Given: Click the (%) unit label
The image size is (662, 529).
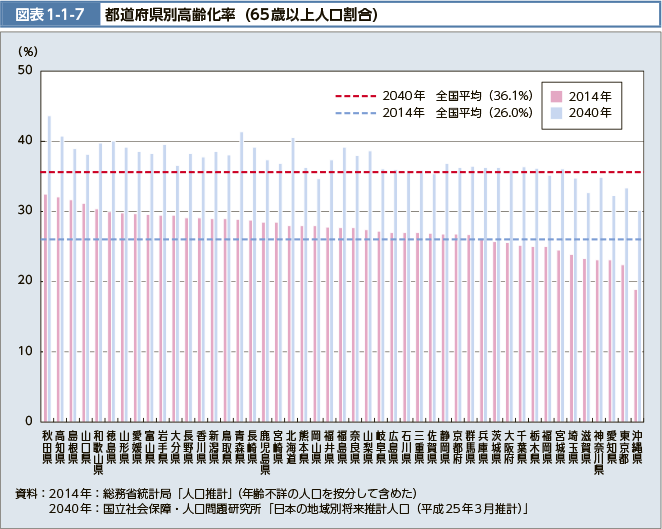Looking at the screenshot, I should tap(27, 50).
